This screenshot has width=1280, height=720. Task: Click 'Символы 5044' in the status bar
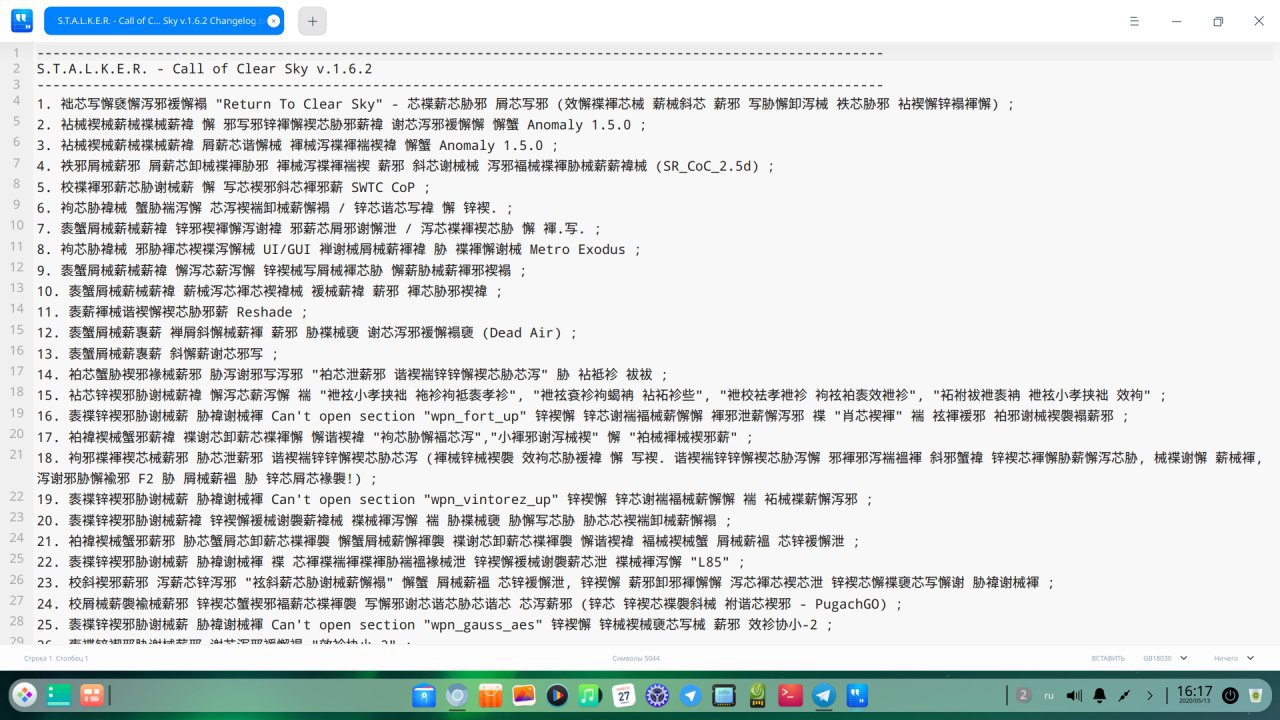coord(636,658)
